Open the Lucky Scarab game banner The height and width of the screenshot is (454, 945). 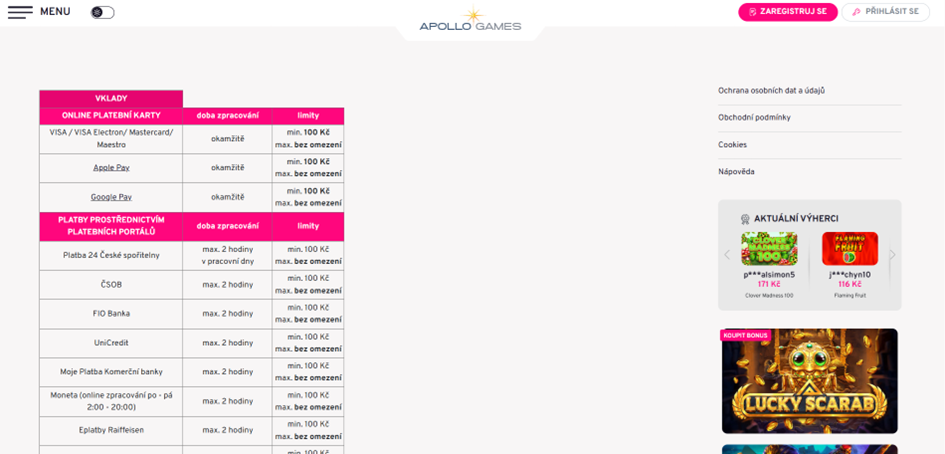pos(809,381)
